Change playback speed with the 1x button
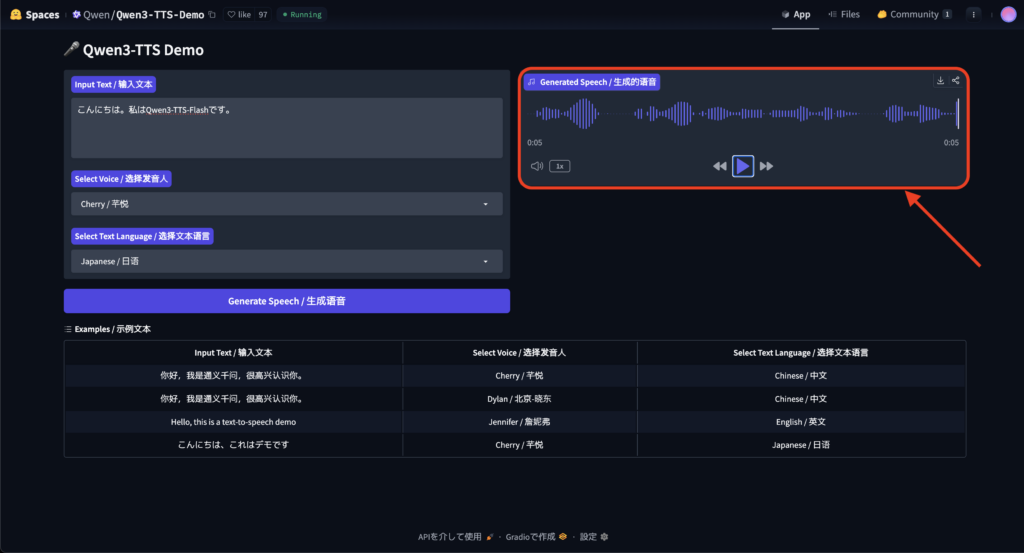The width and height of the screenshot is (1024, 553). tap(560, 166)
